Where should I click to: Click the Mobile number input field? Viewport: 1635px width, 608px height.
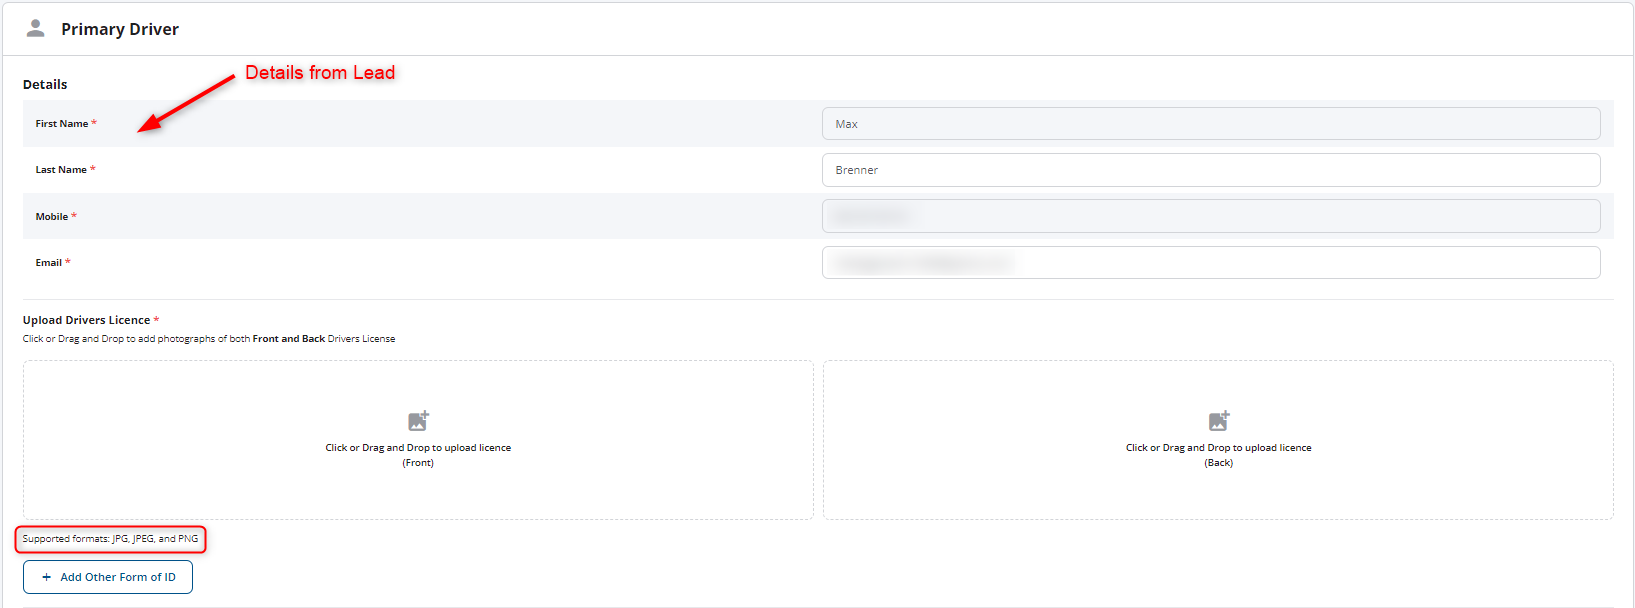click(1211, 216)
